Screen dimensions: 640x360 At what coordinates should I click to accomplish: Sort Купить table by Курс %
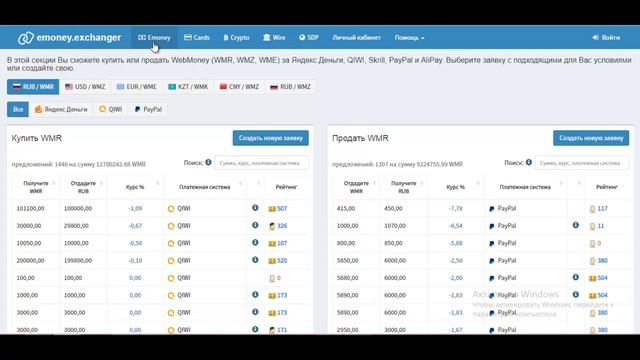(135, 187)
